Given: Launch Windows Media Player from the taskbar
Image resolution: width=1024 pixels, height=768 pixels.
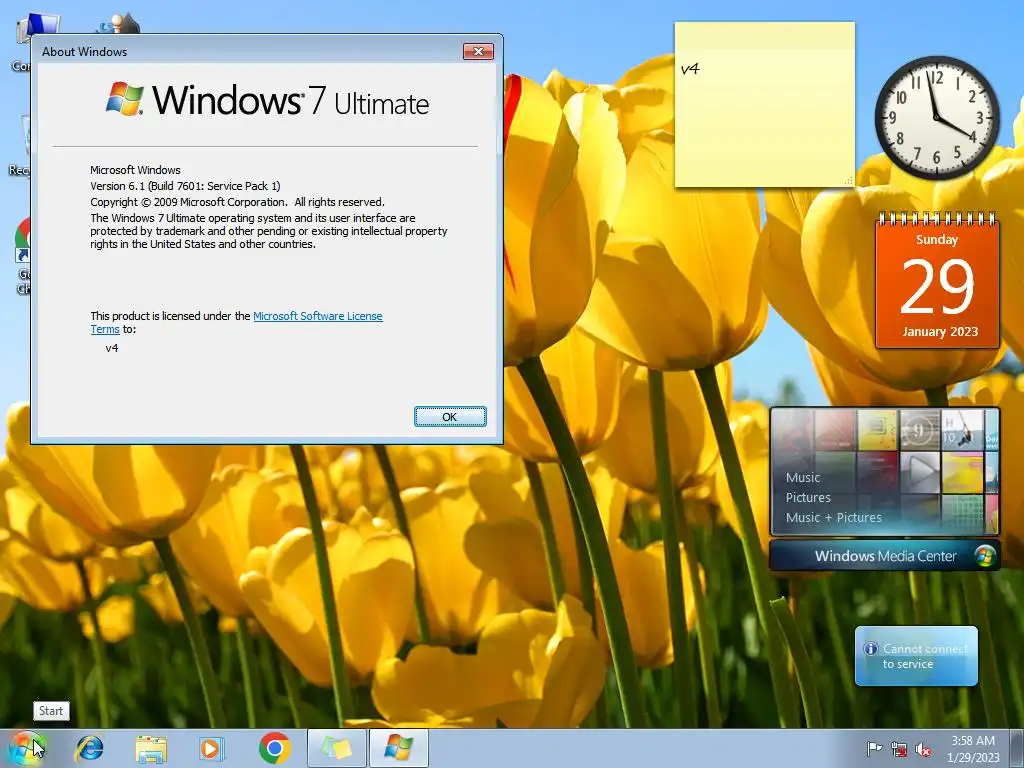Looking at the screenshot, I should pyautogui.click(x=211, y=748).
